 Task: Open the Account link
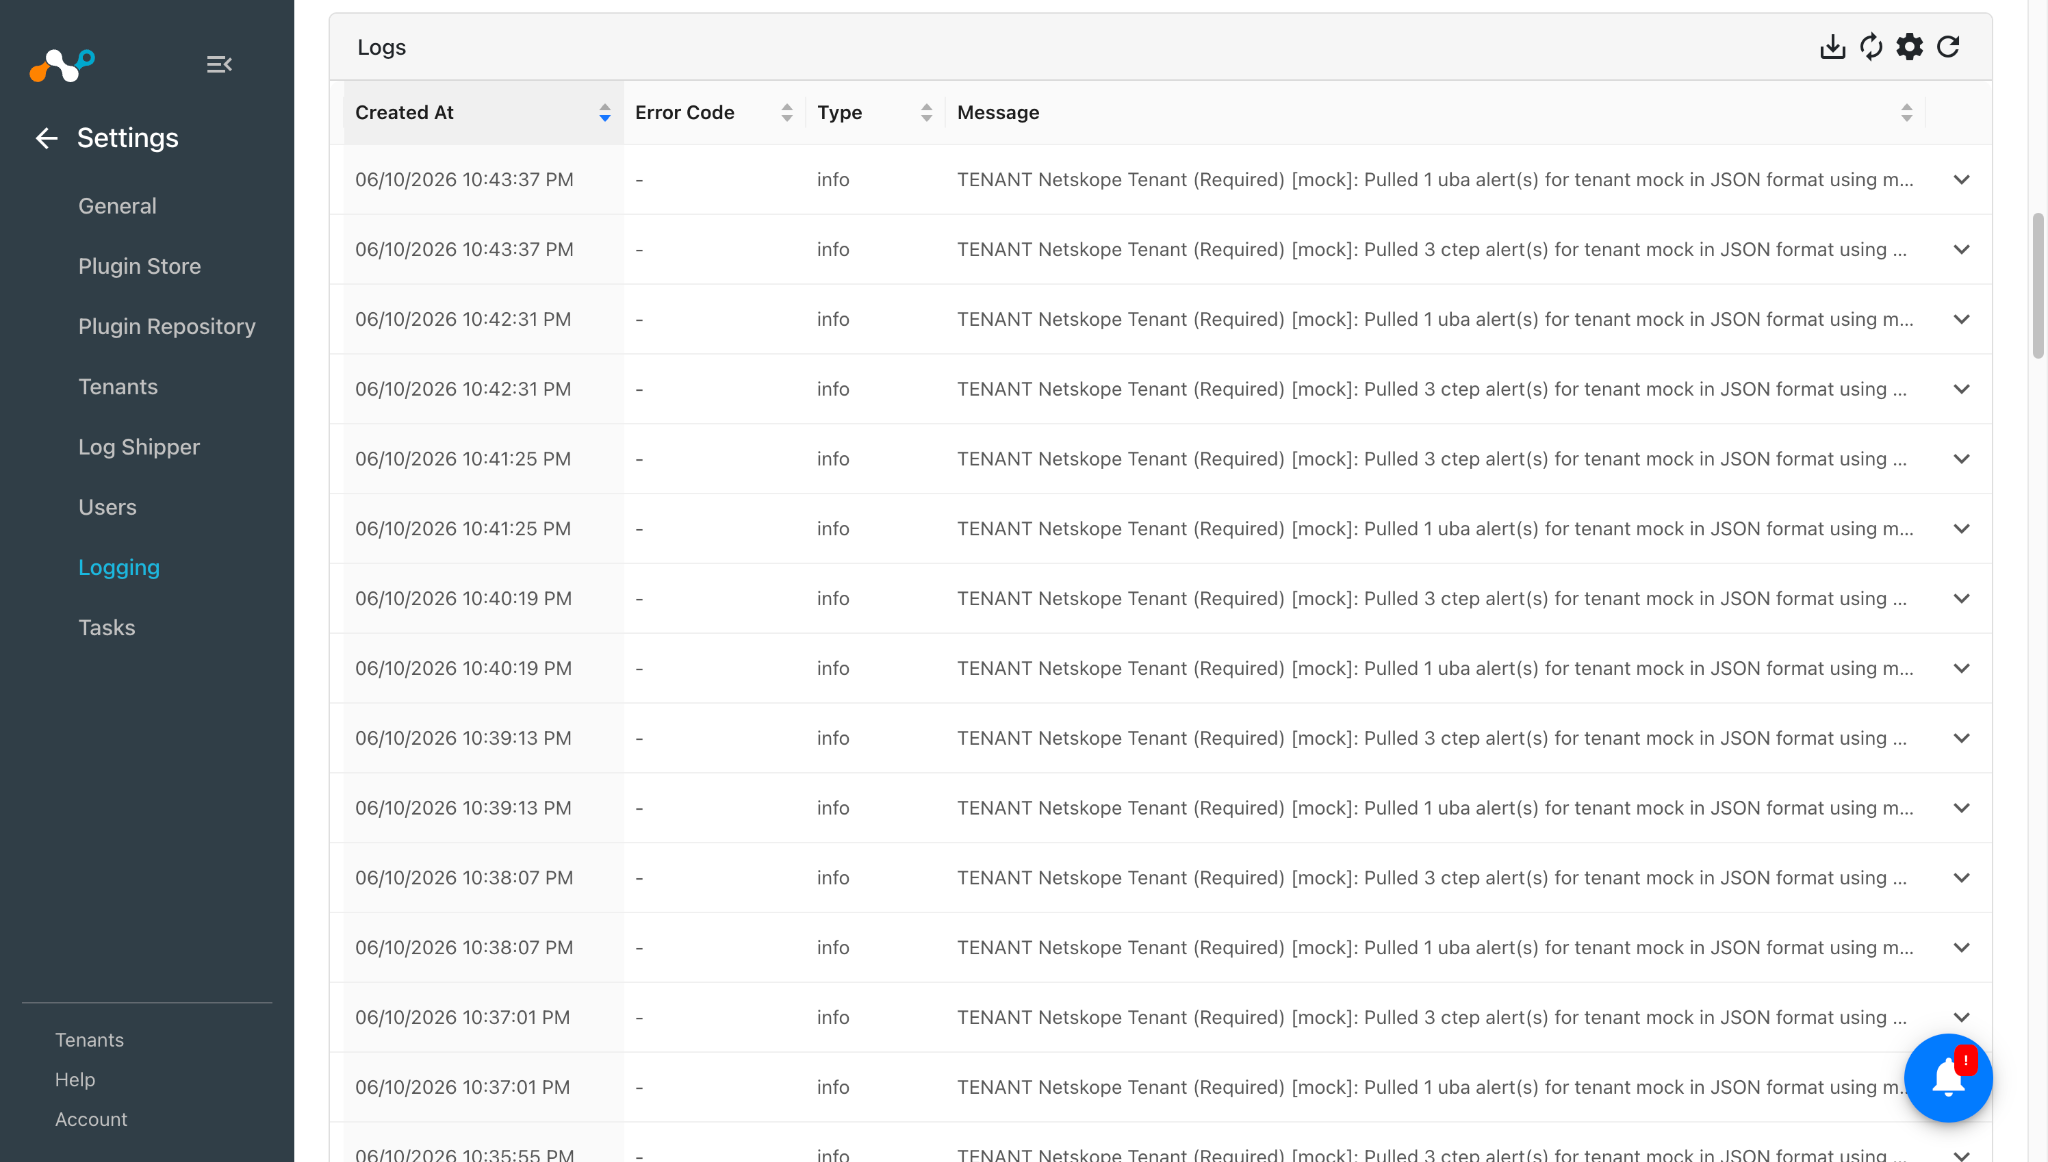click(91, 1120)
